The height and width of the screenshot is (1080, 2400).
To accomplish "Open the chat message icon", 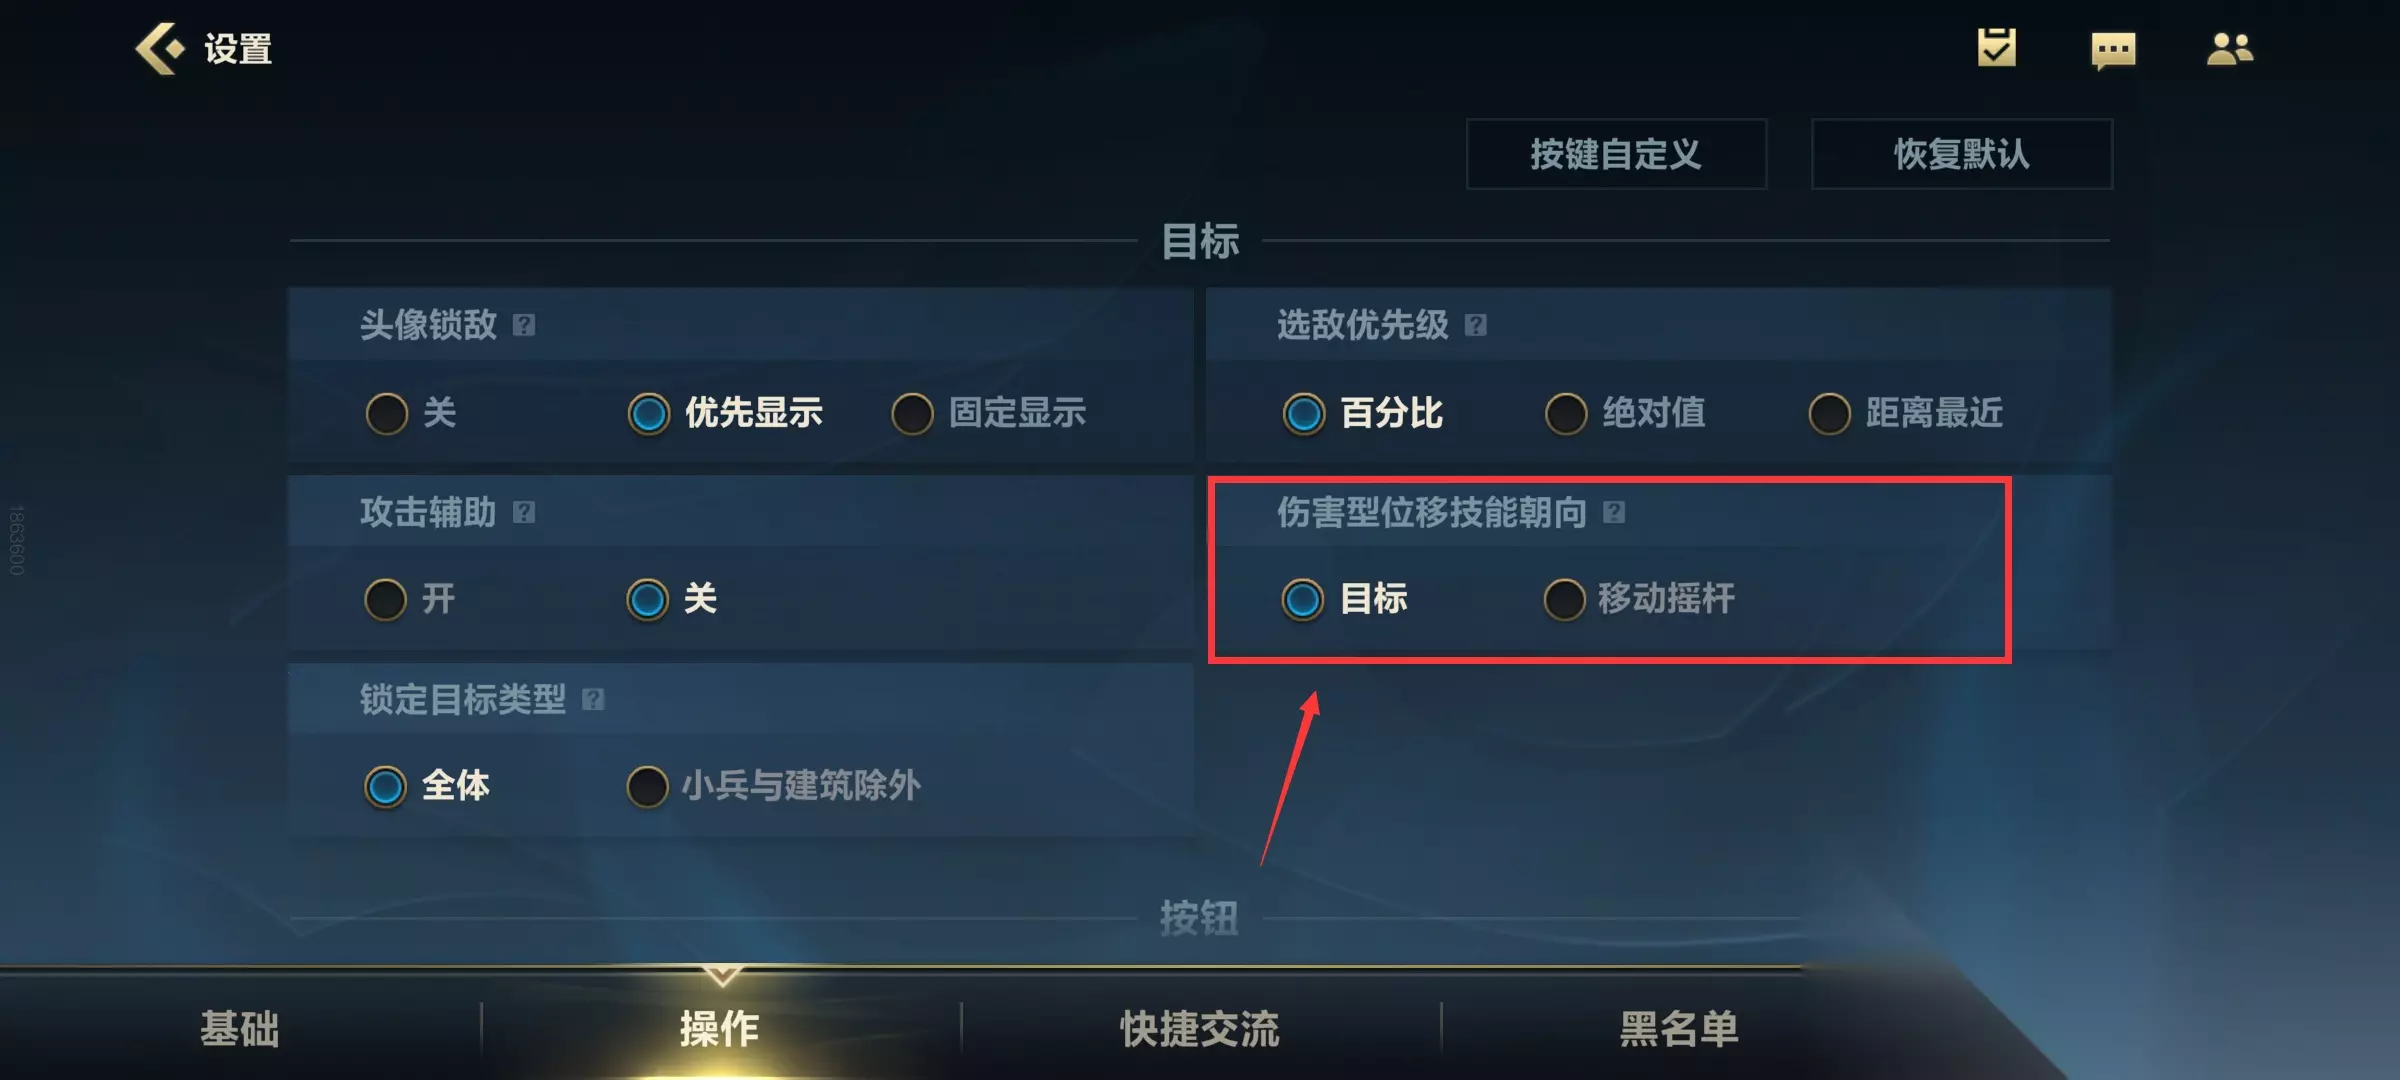I will [2113, 50].
